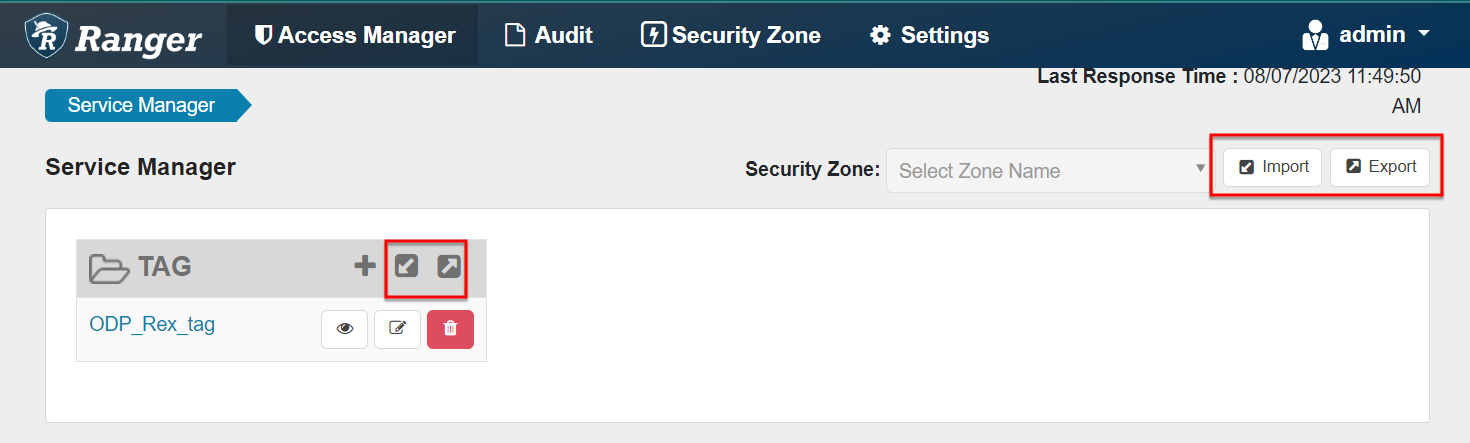The width and height of the screenshot is (1470, 443).
Task: Open the Select Zone Name dropdown
Action: click(1049, 171)
